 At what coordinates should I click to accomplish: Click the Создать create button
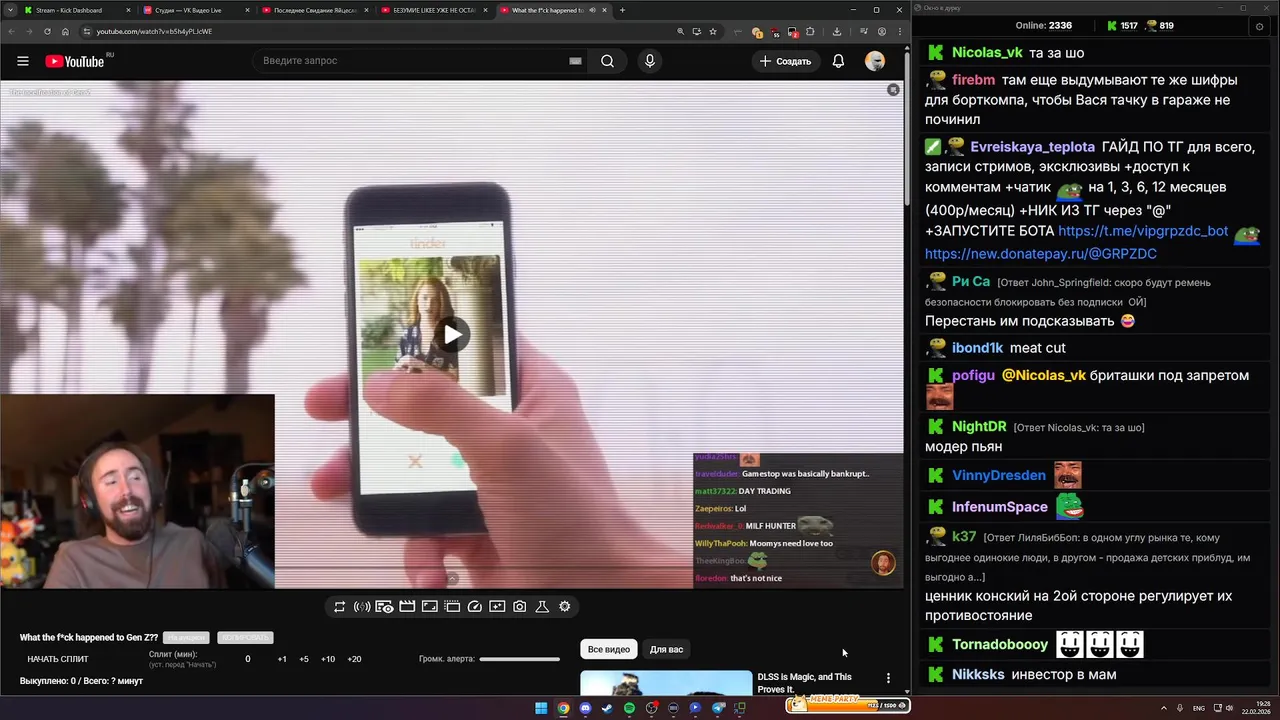point(786,61)
